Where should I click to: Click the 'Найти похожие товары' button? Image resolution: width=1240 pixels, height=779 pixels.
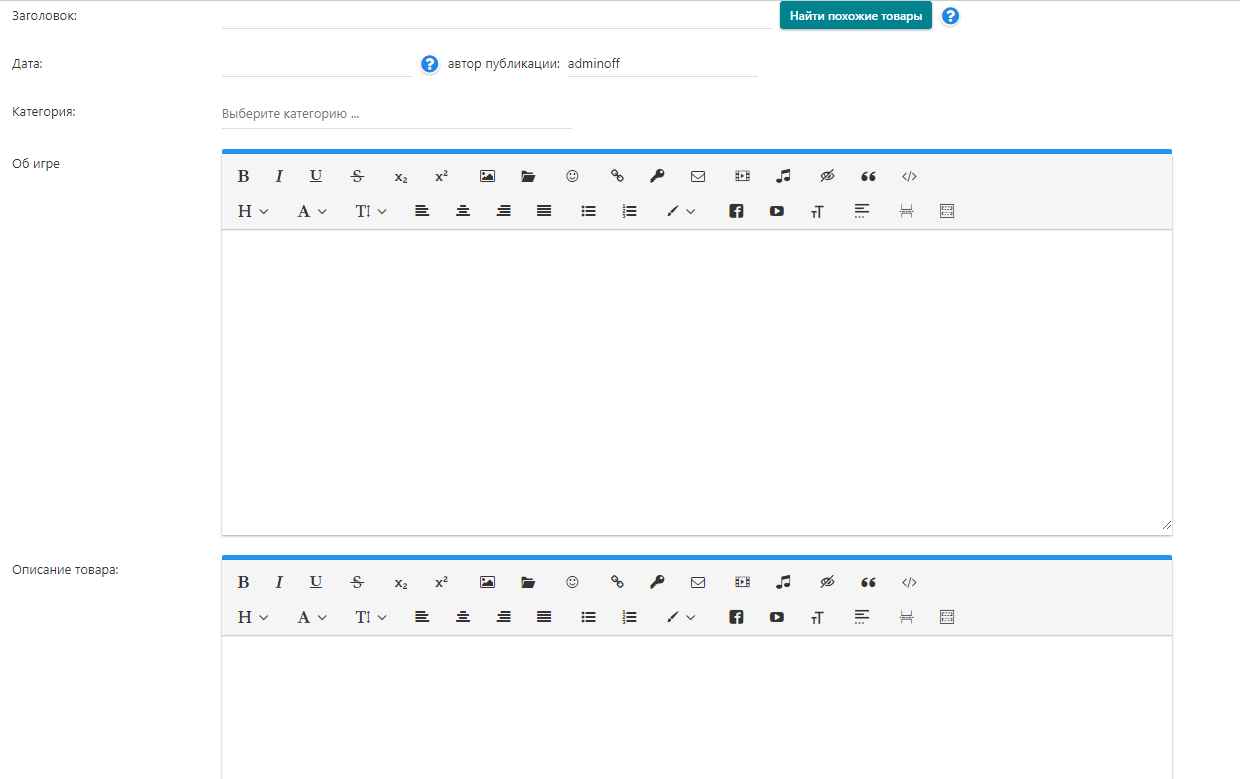click(855, 16)
